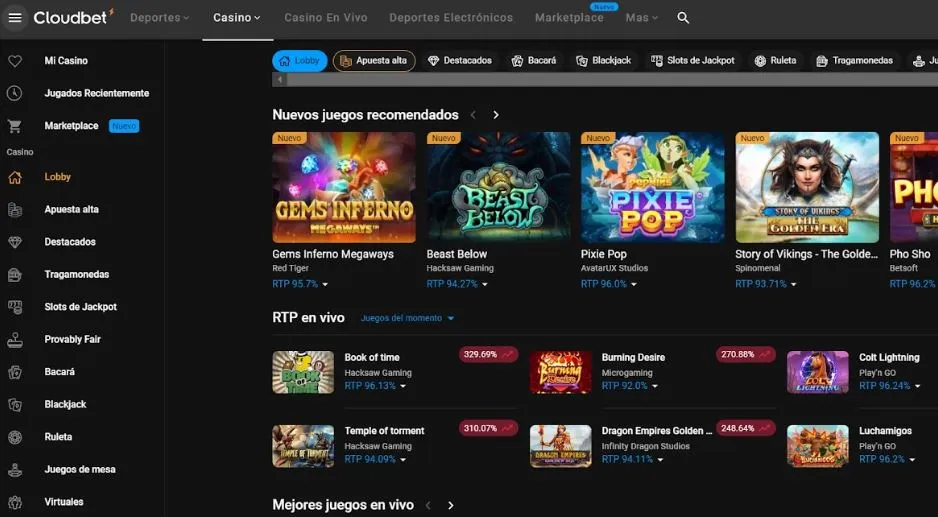Open the Juegos del momento dropdown
The height and width of the screenshot is (517, 938).
[x=407, y=318]
